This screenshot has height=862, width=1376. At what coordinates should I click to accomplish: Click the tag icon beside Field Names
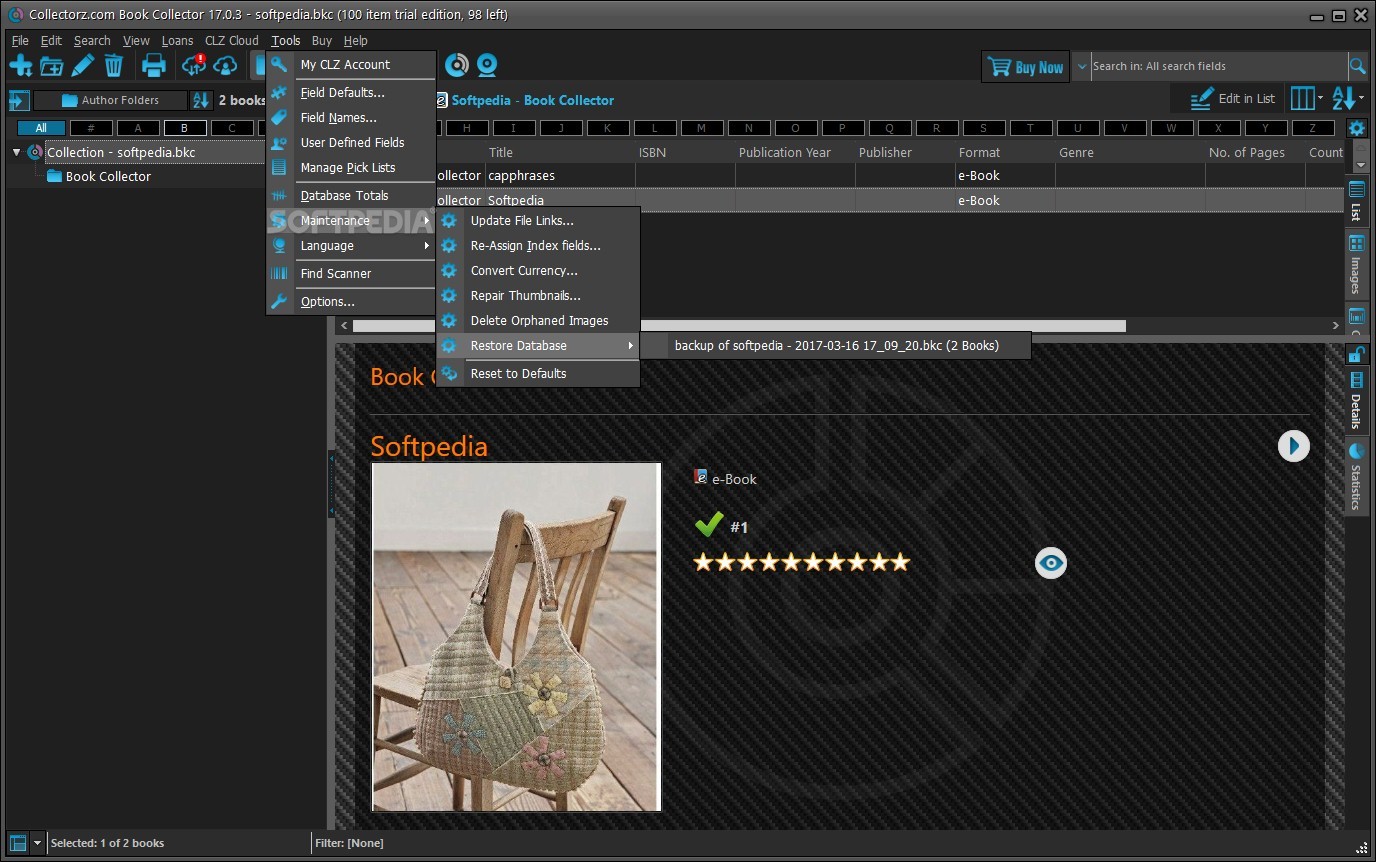279,118
